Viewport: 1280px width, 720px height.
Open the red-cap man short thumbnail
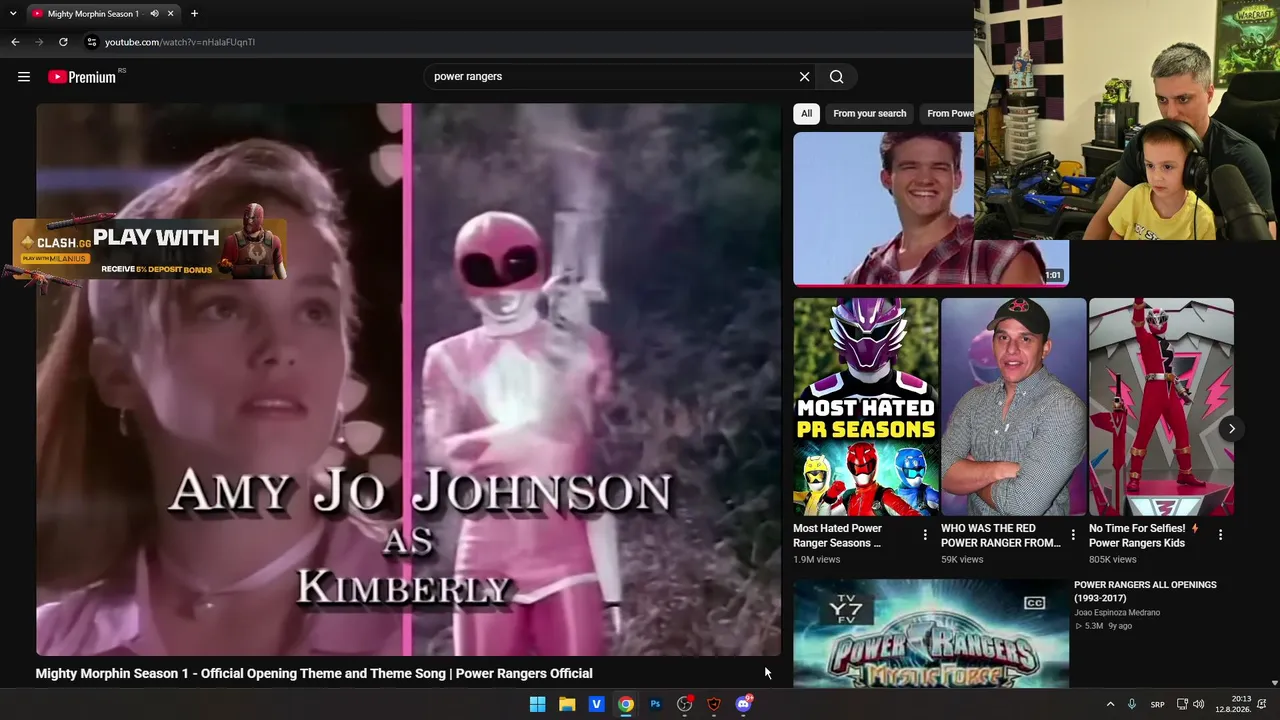1013,407
